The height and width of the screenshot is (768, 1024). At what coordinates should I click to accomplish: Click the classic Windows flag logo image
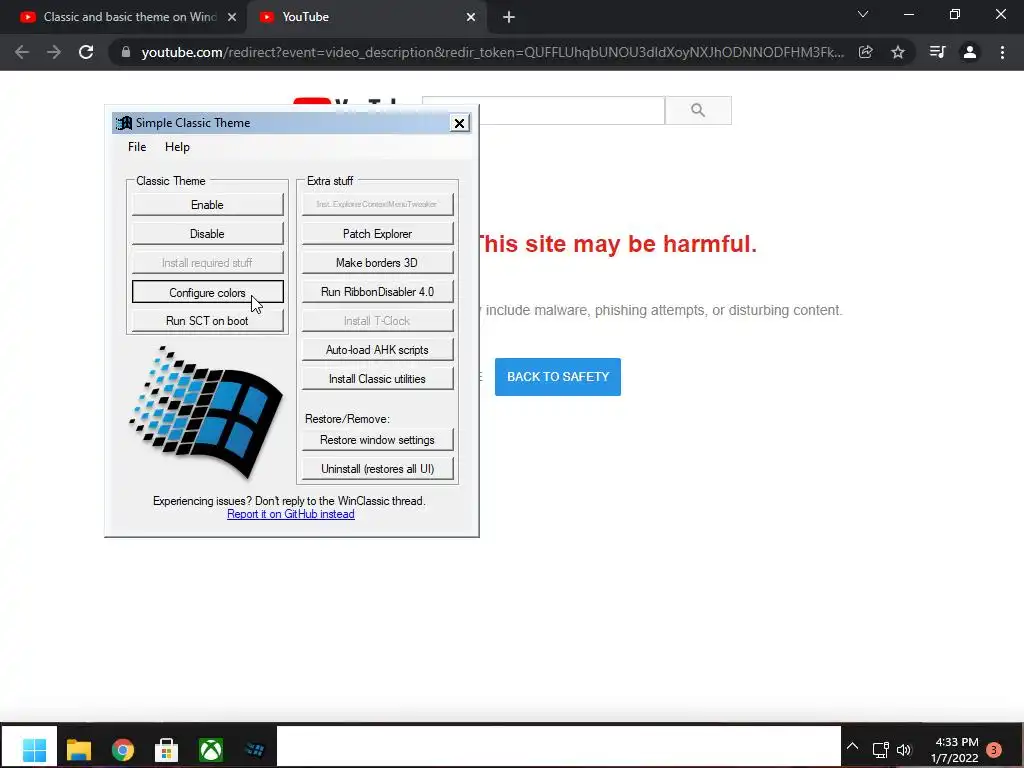[206, 412]
